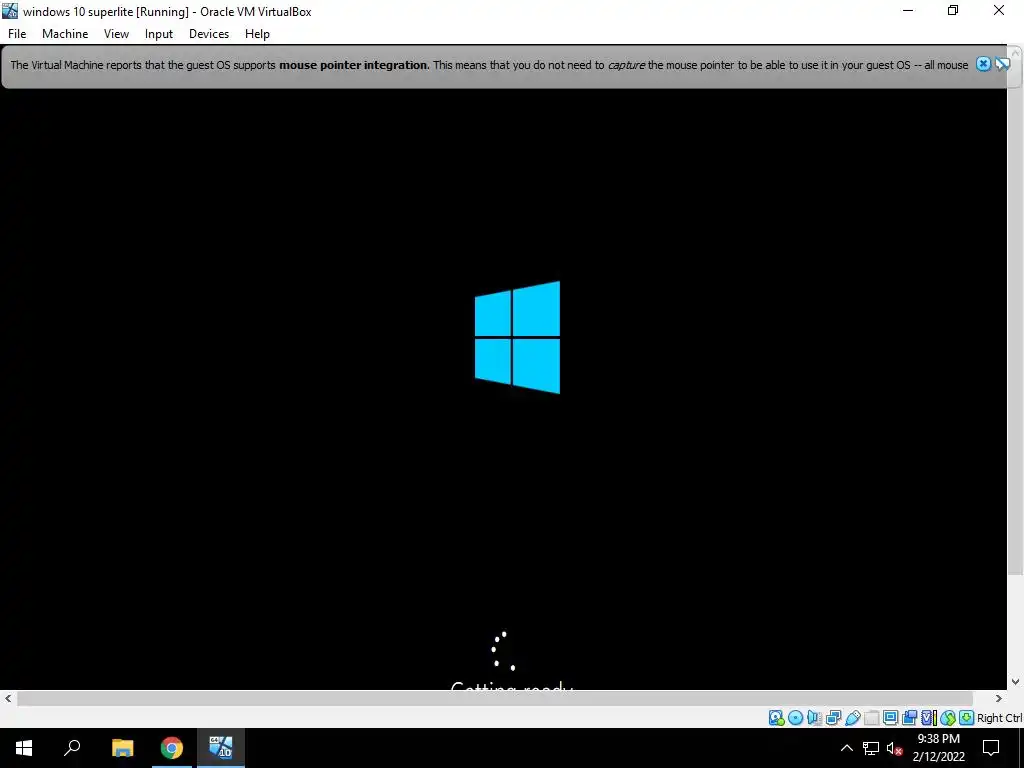This screenshot has width=1024, height=768.
Task: Click the vertical scrollbar down arrow
Action: point(1016,682)
